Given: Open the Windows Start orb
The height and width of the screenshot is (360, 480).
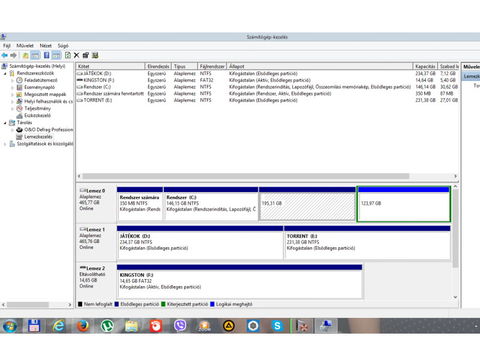Looking at the screenshot, I should (x=10, y=326).
